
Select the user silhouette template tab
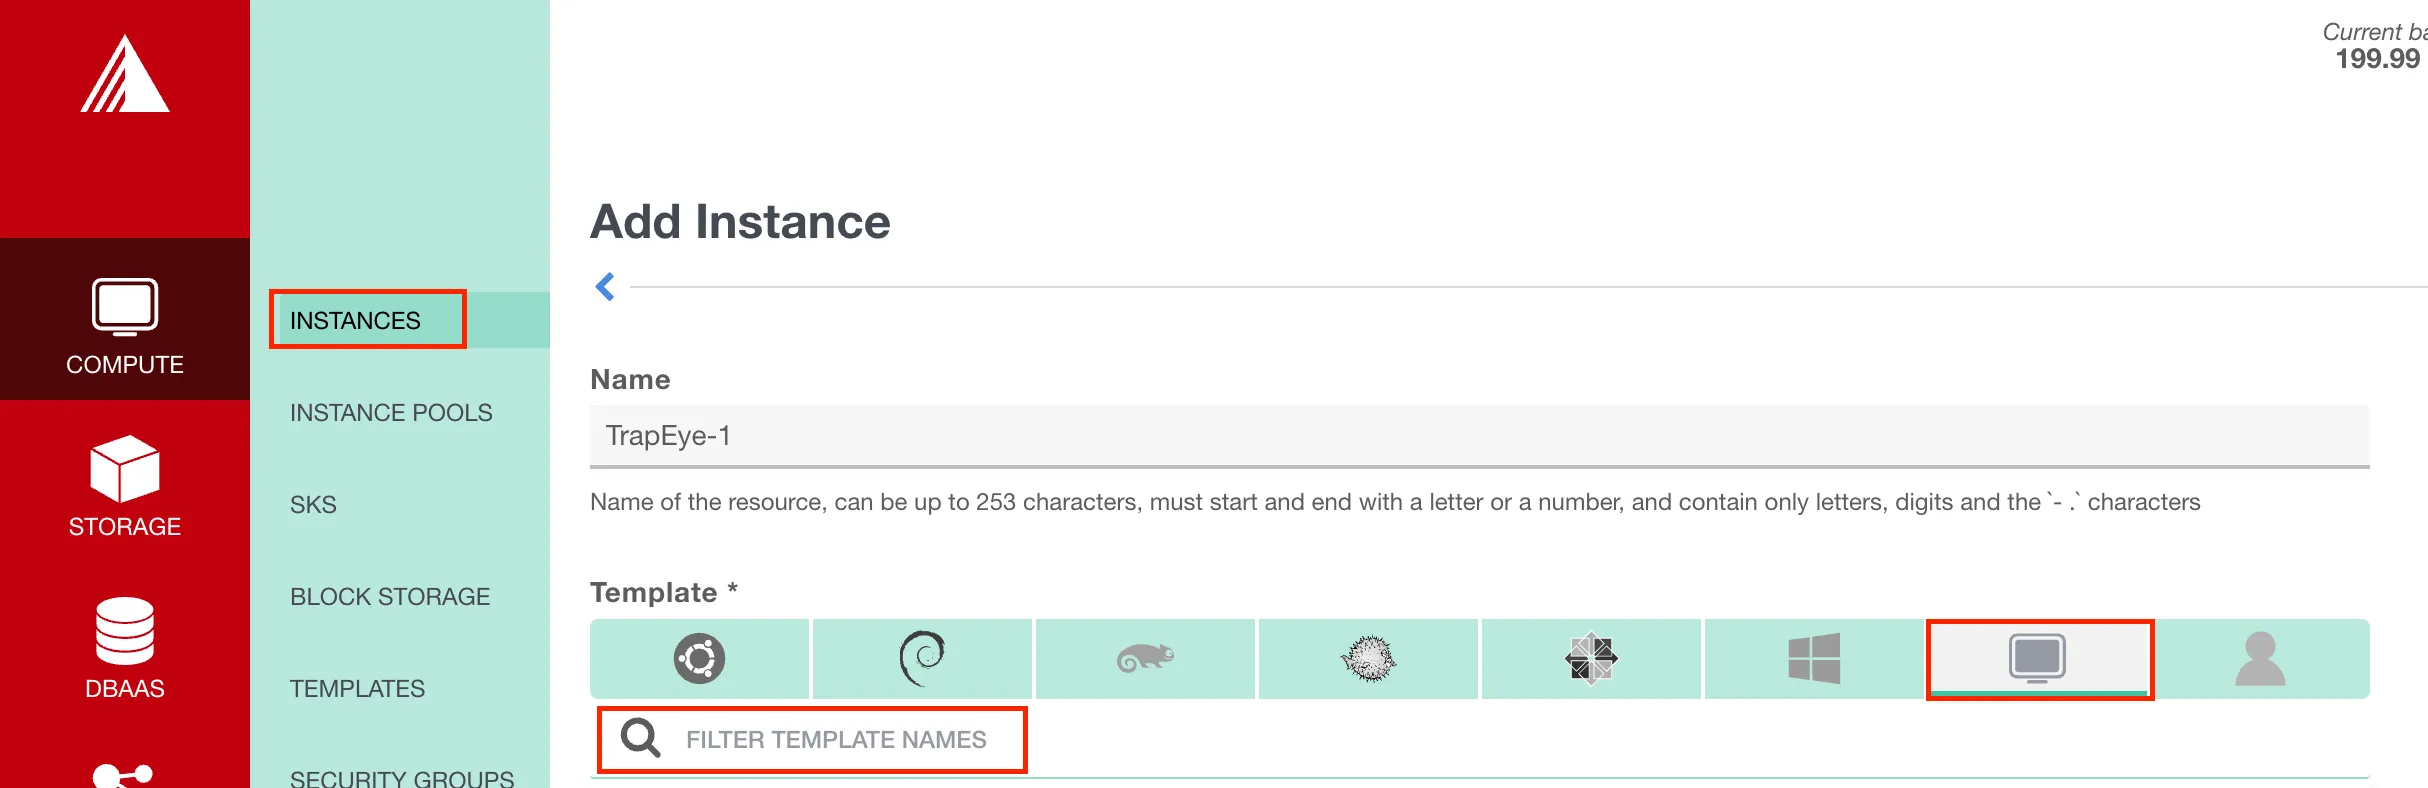coord(2260,659)
